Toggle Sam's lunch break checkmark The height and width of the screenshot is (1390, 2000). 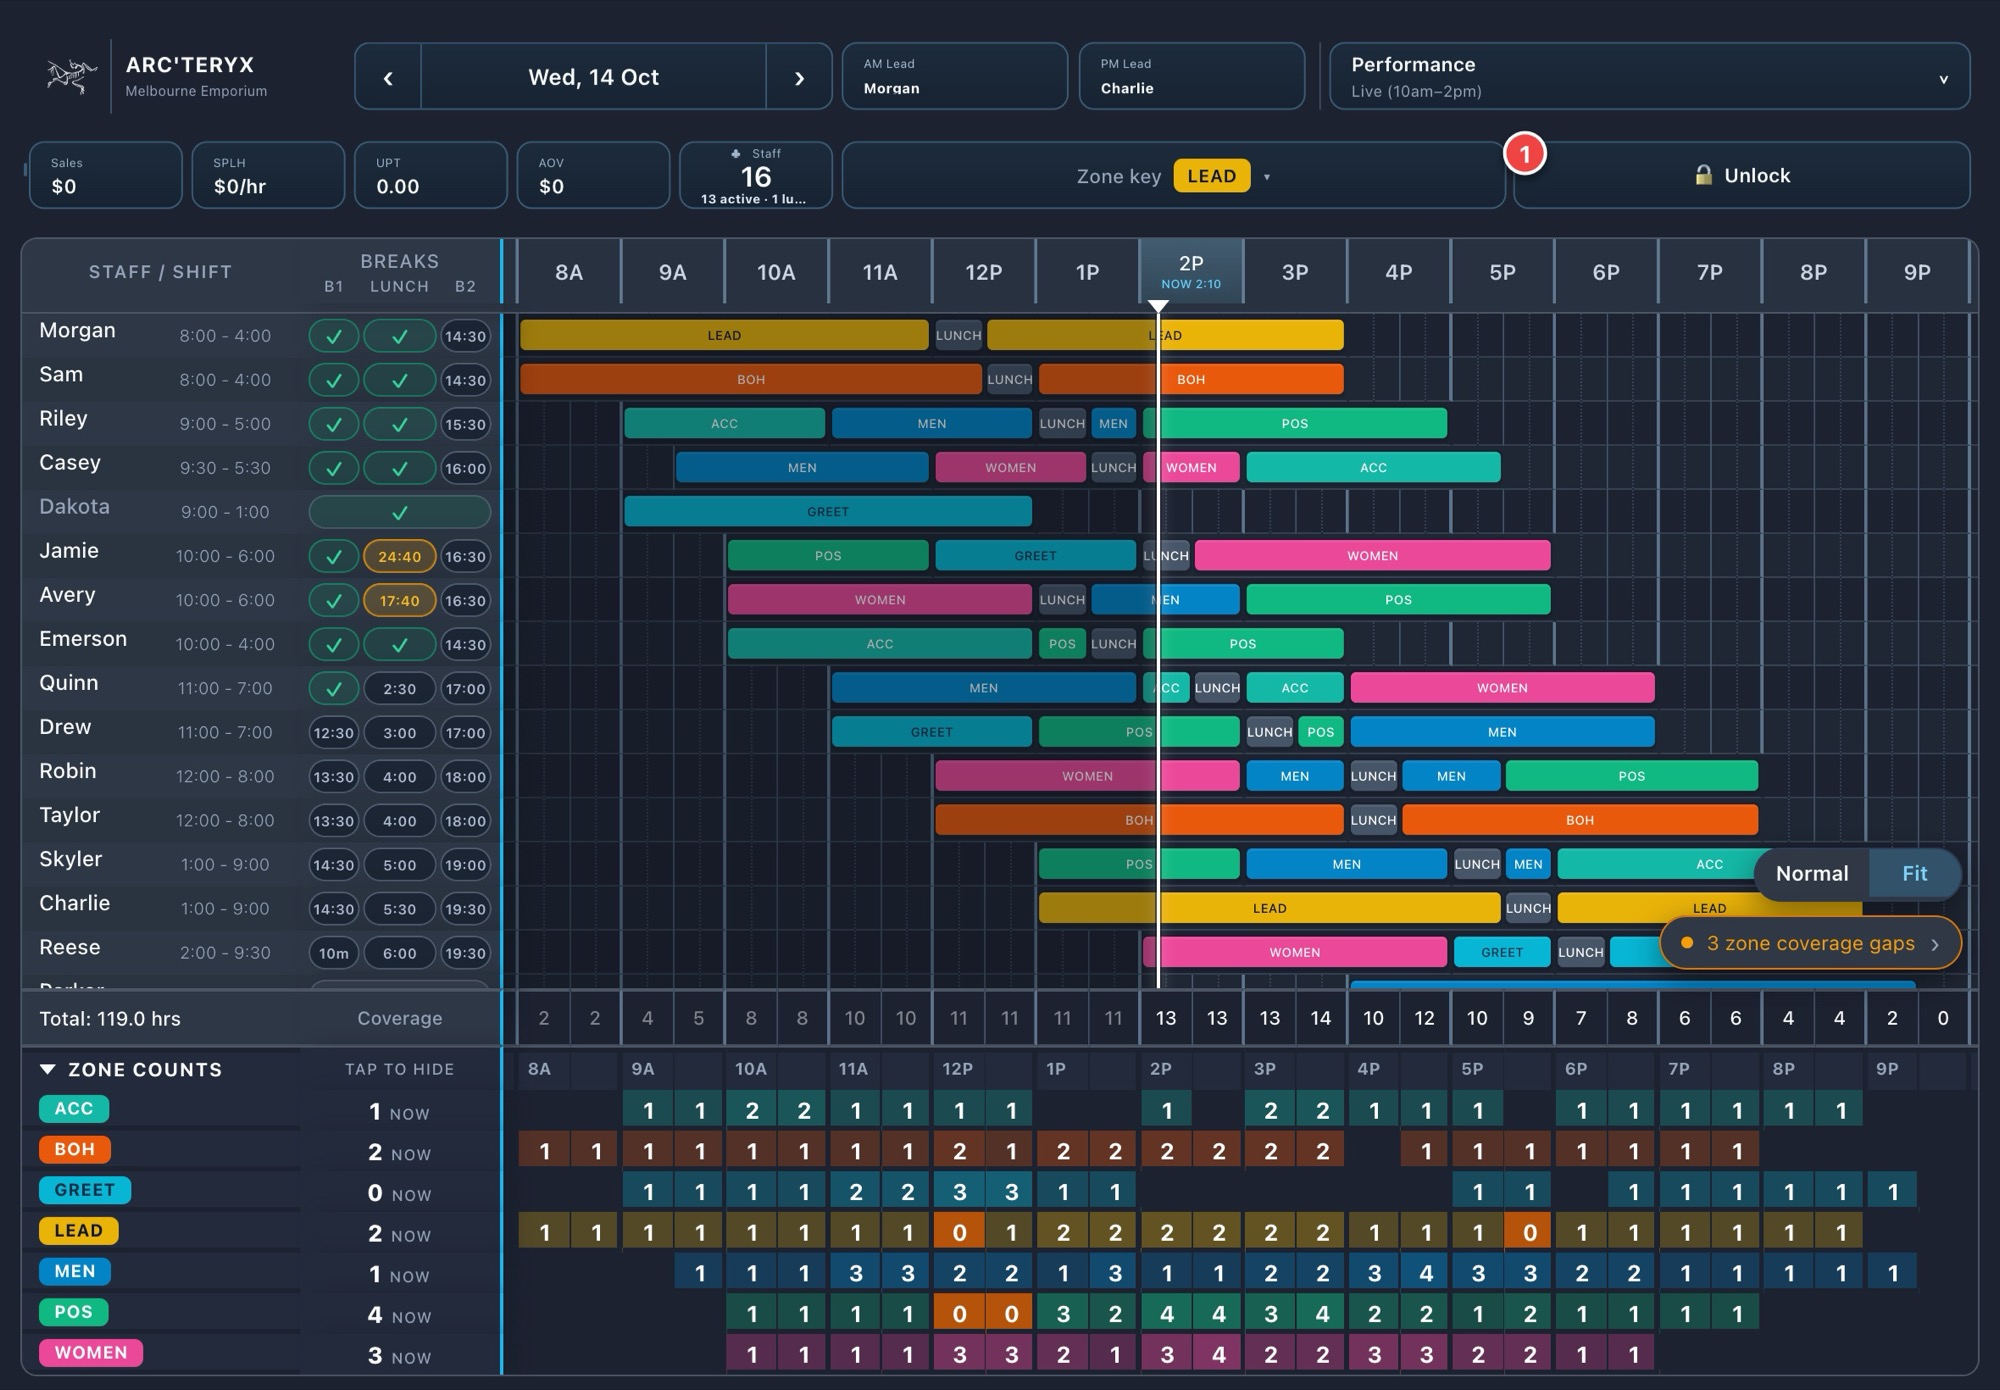pos(399,380)
